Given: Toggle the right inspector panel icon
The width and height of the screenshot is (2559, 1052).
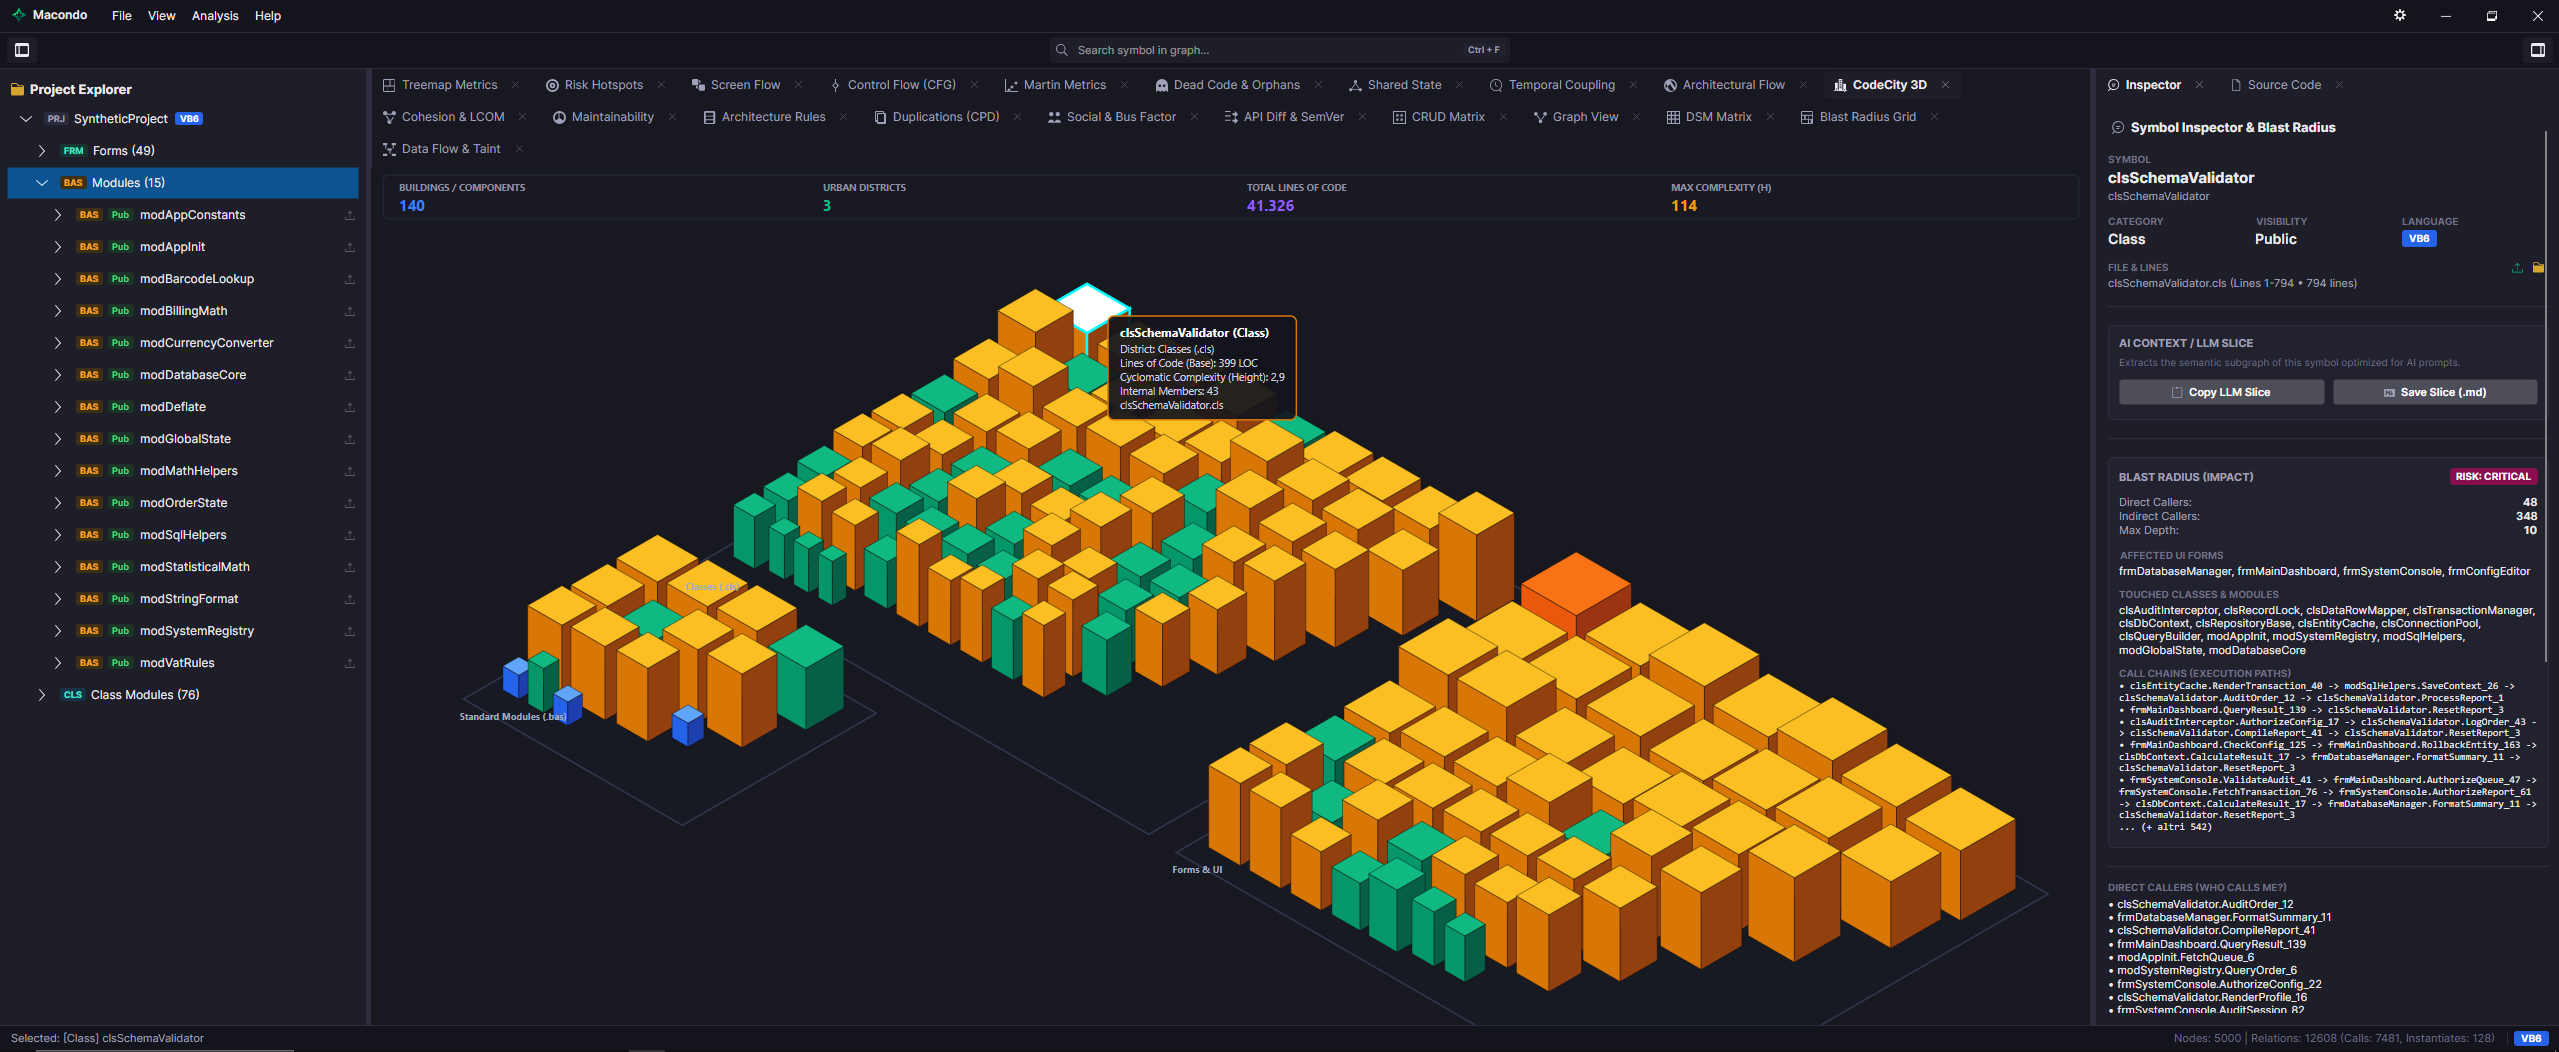Looking at the screenshot, I should pyautogui.click(x=2537, y=50).
